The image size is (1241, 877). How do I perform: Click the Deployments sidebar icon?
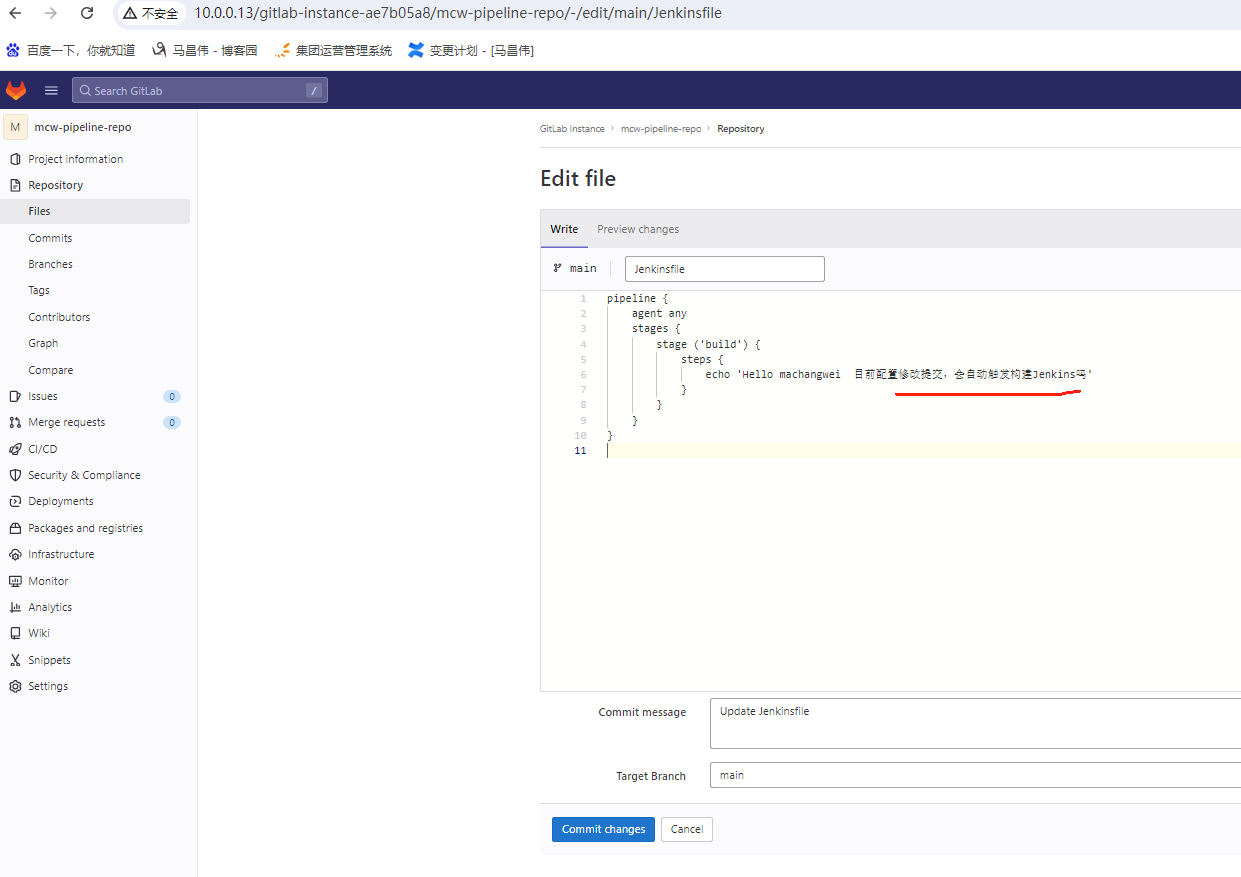[15, 501]
